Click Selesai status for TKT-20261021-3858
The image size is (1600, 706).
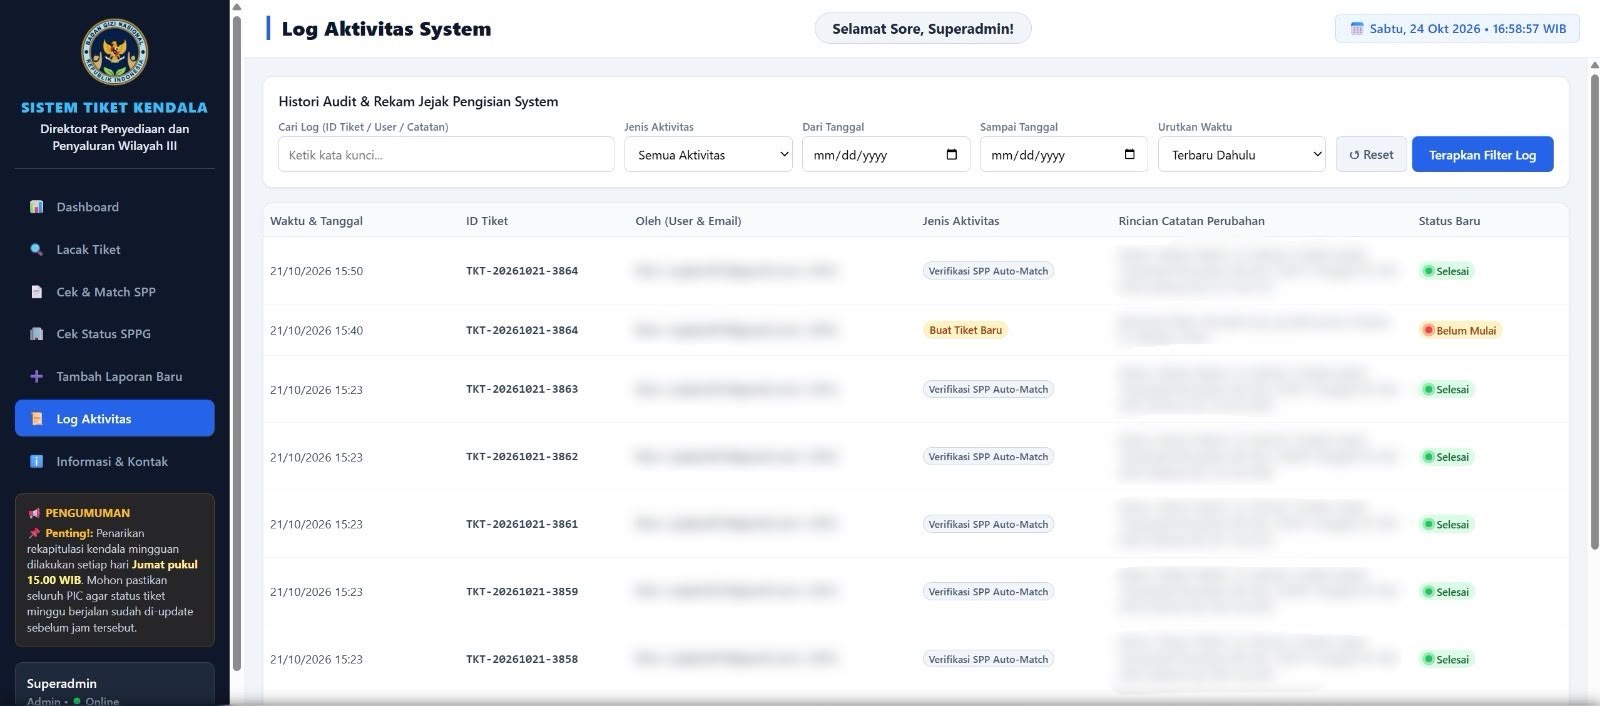[1447, 659]
